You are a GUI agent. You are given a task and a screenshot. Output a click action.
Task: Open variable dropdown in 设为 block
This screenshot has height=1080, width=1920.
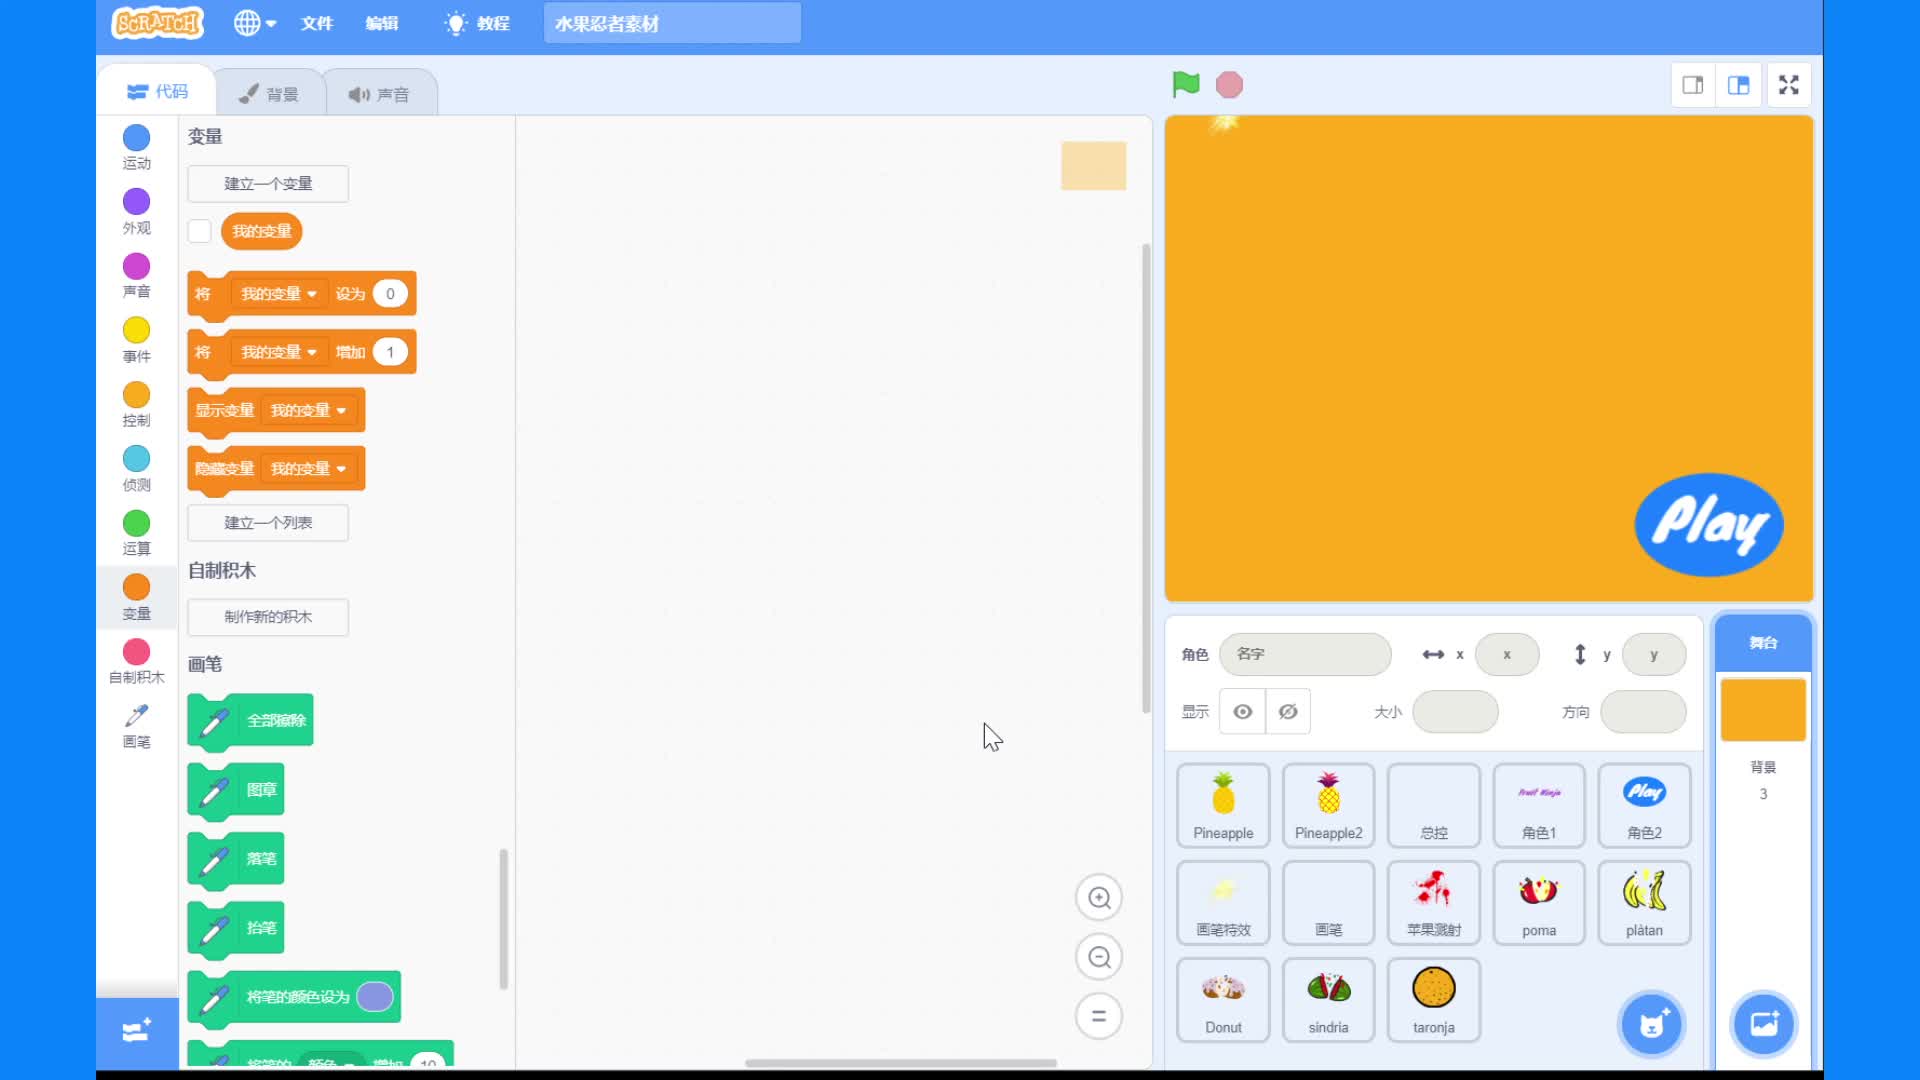[278, 294]
